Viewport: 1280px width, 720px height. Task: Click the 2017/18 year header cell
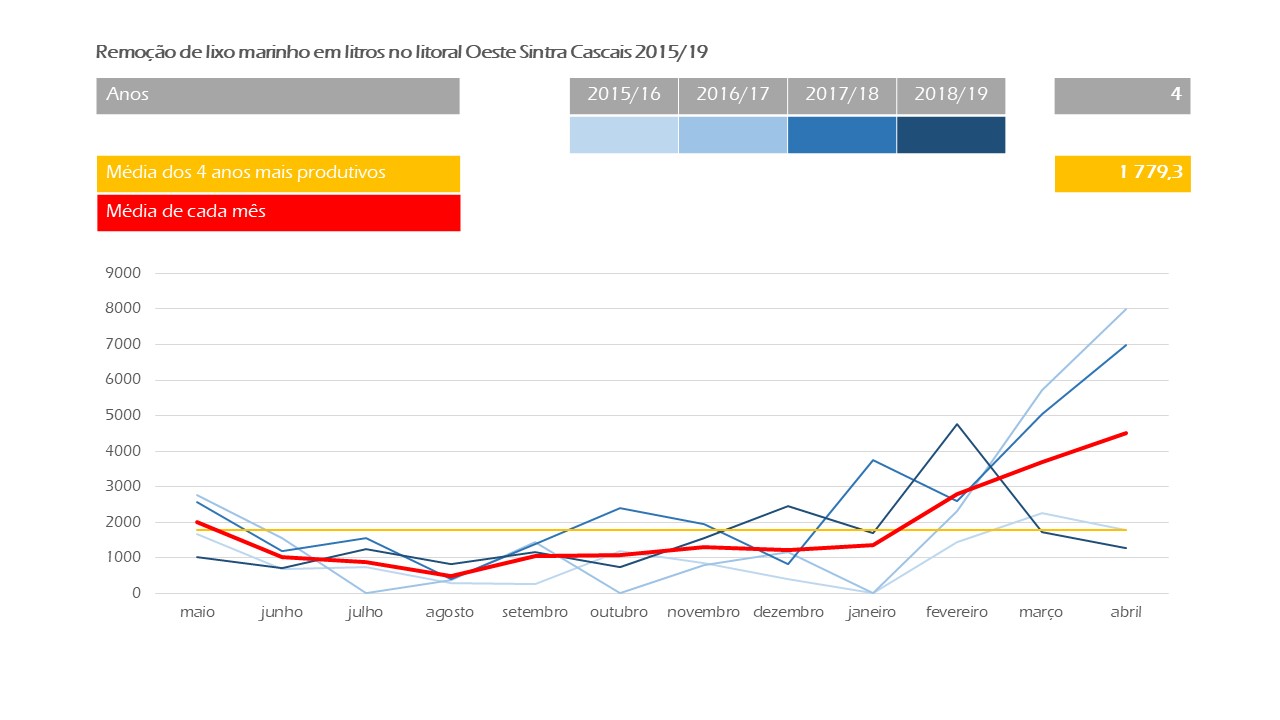(841, 95)
